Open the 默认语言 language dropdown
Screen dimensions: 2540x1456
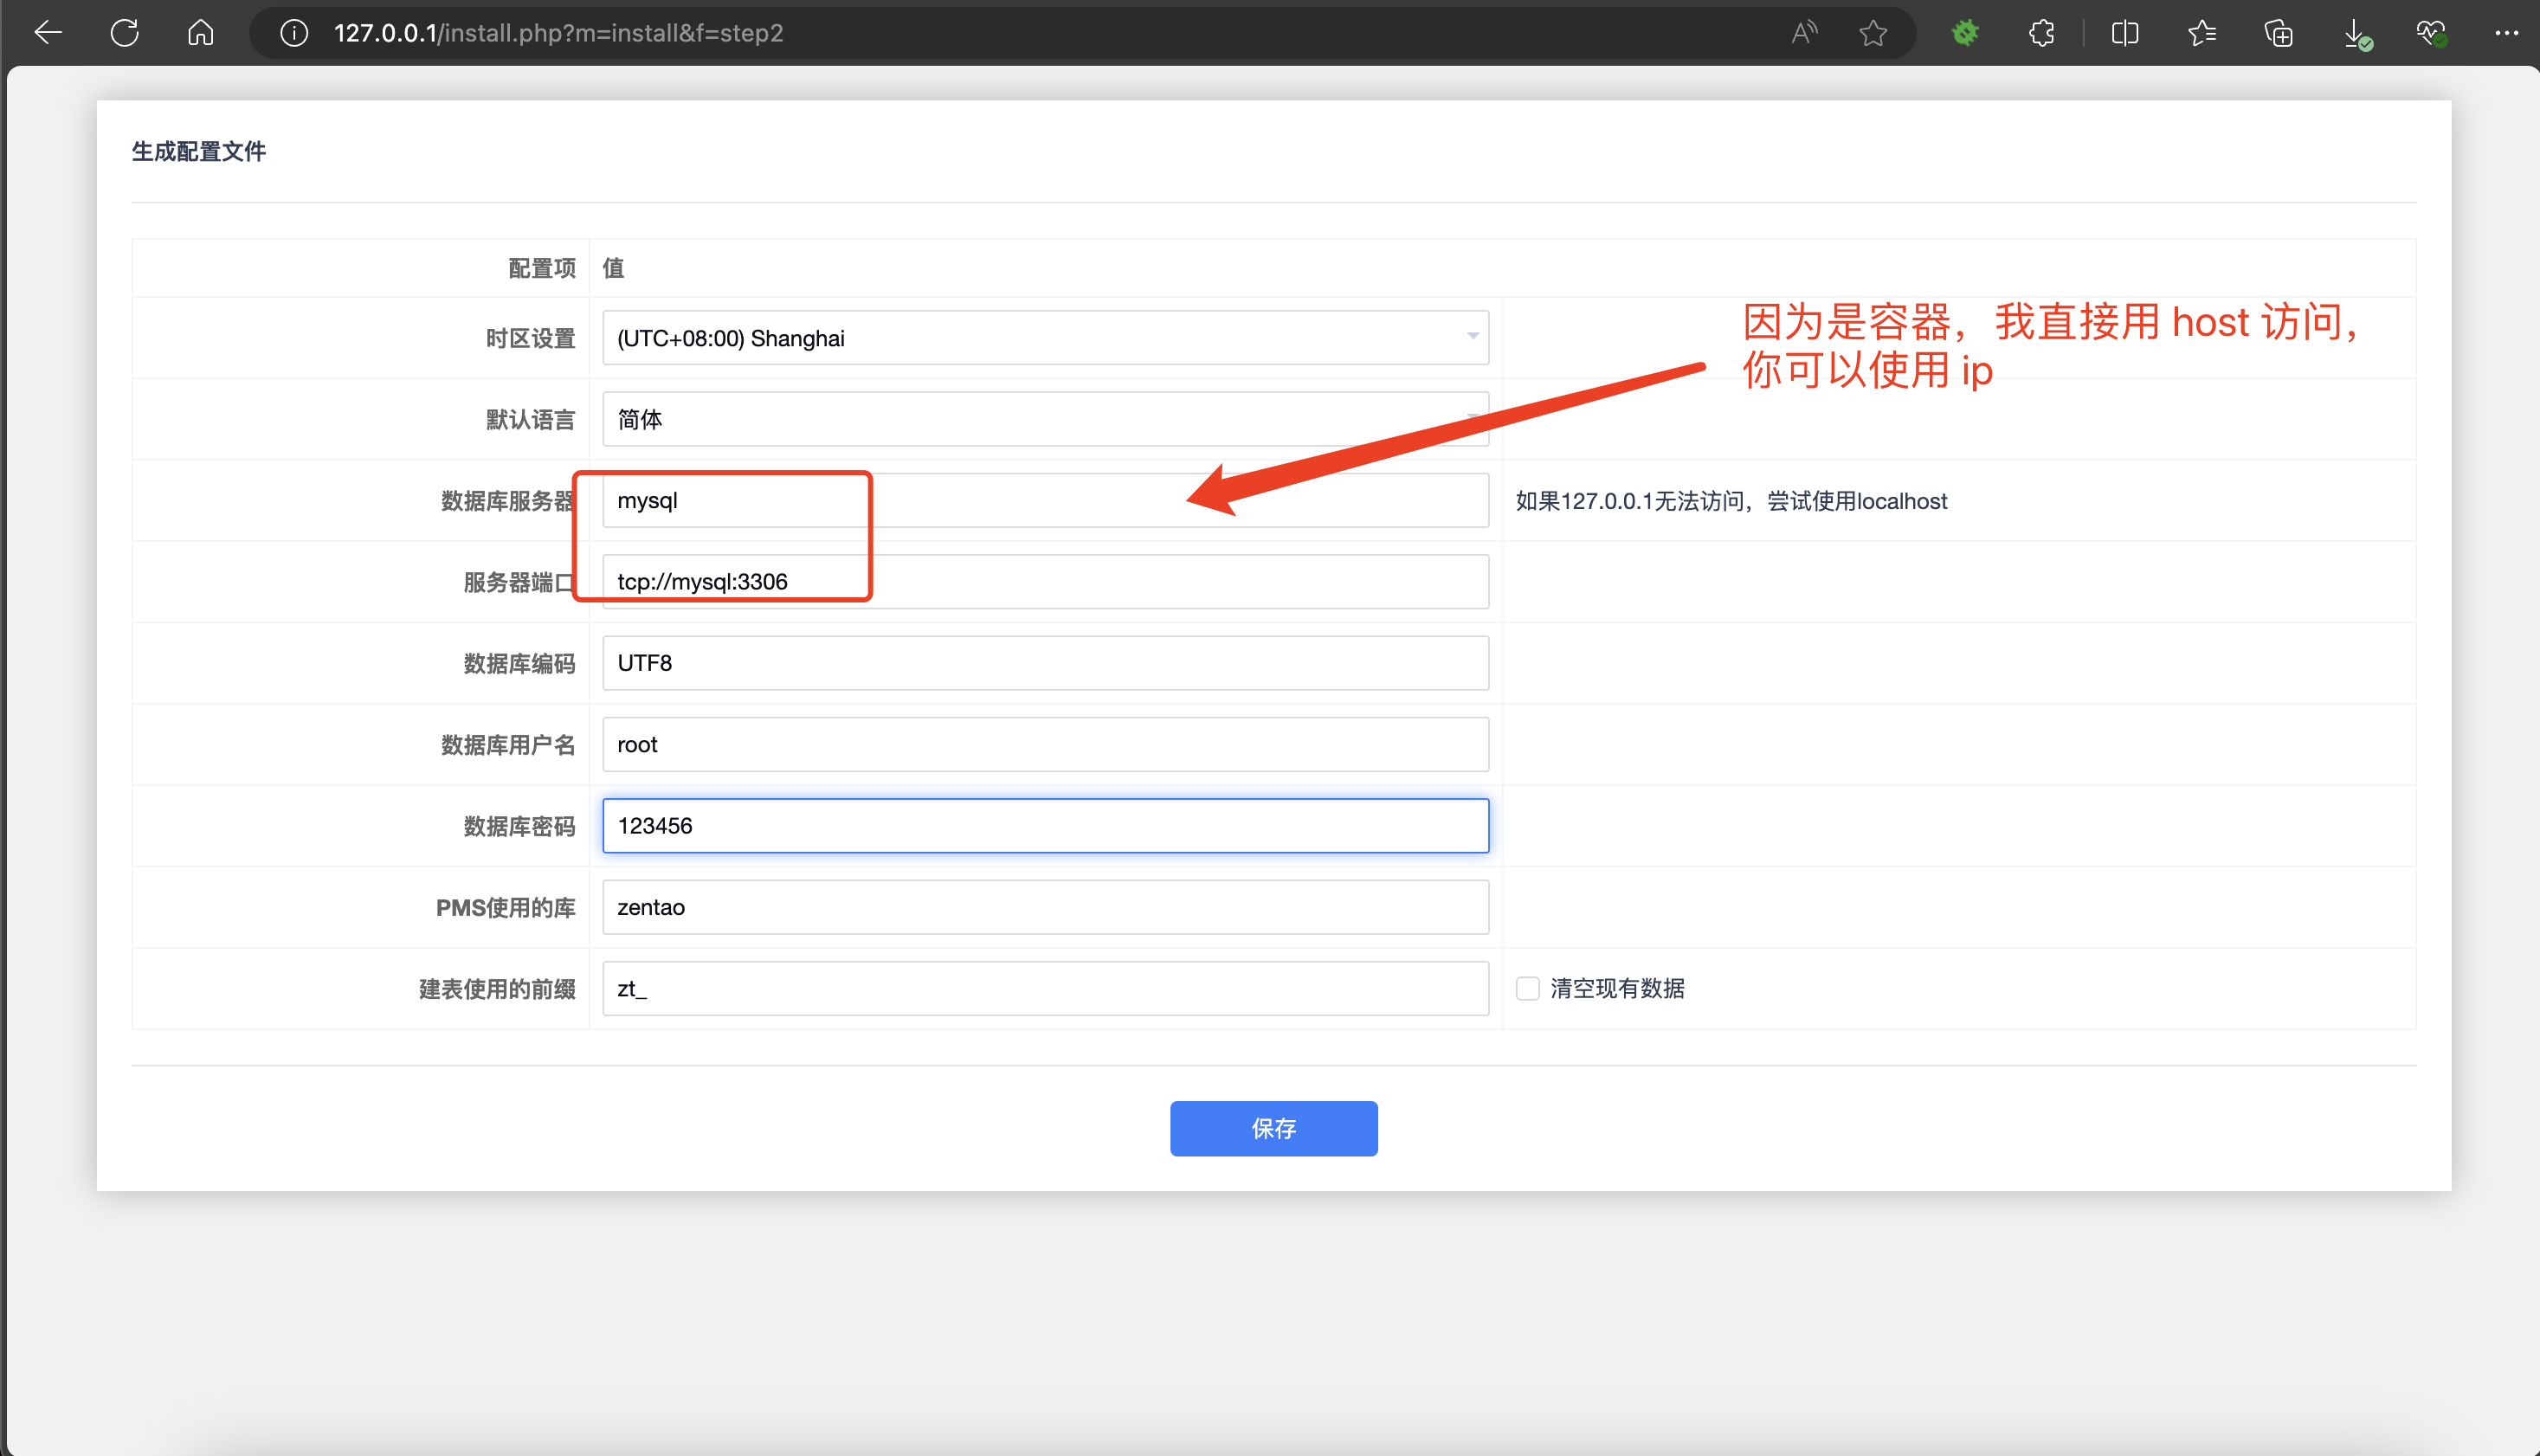point(1045,419)
